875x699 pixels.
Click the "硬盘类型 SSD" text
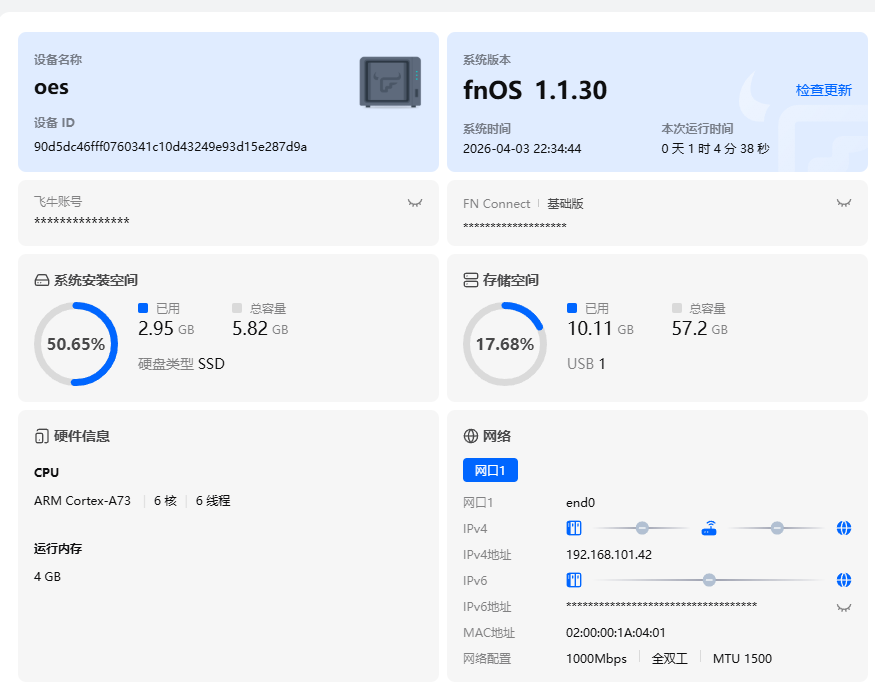point(181,364)
